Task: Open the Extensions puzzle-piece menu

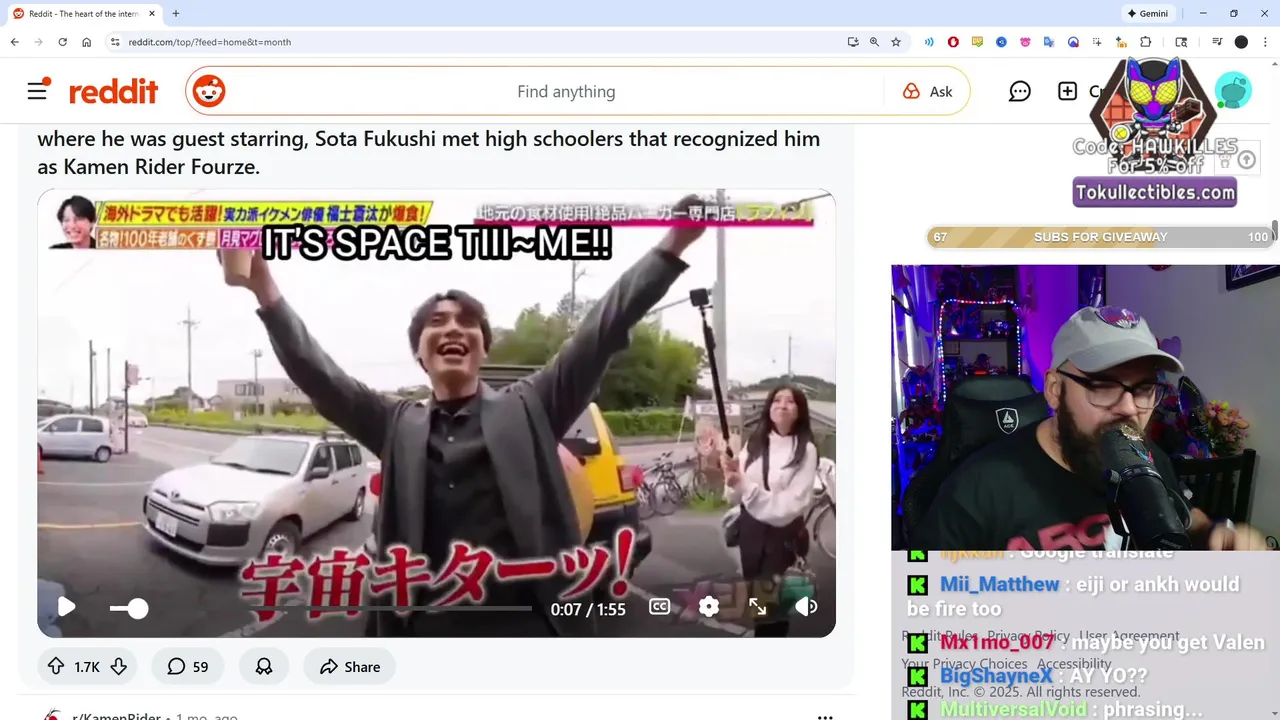Action: [x=1146, y=42]
